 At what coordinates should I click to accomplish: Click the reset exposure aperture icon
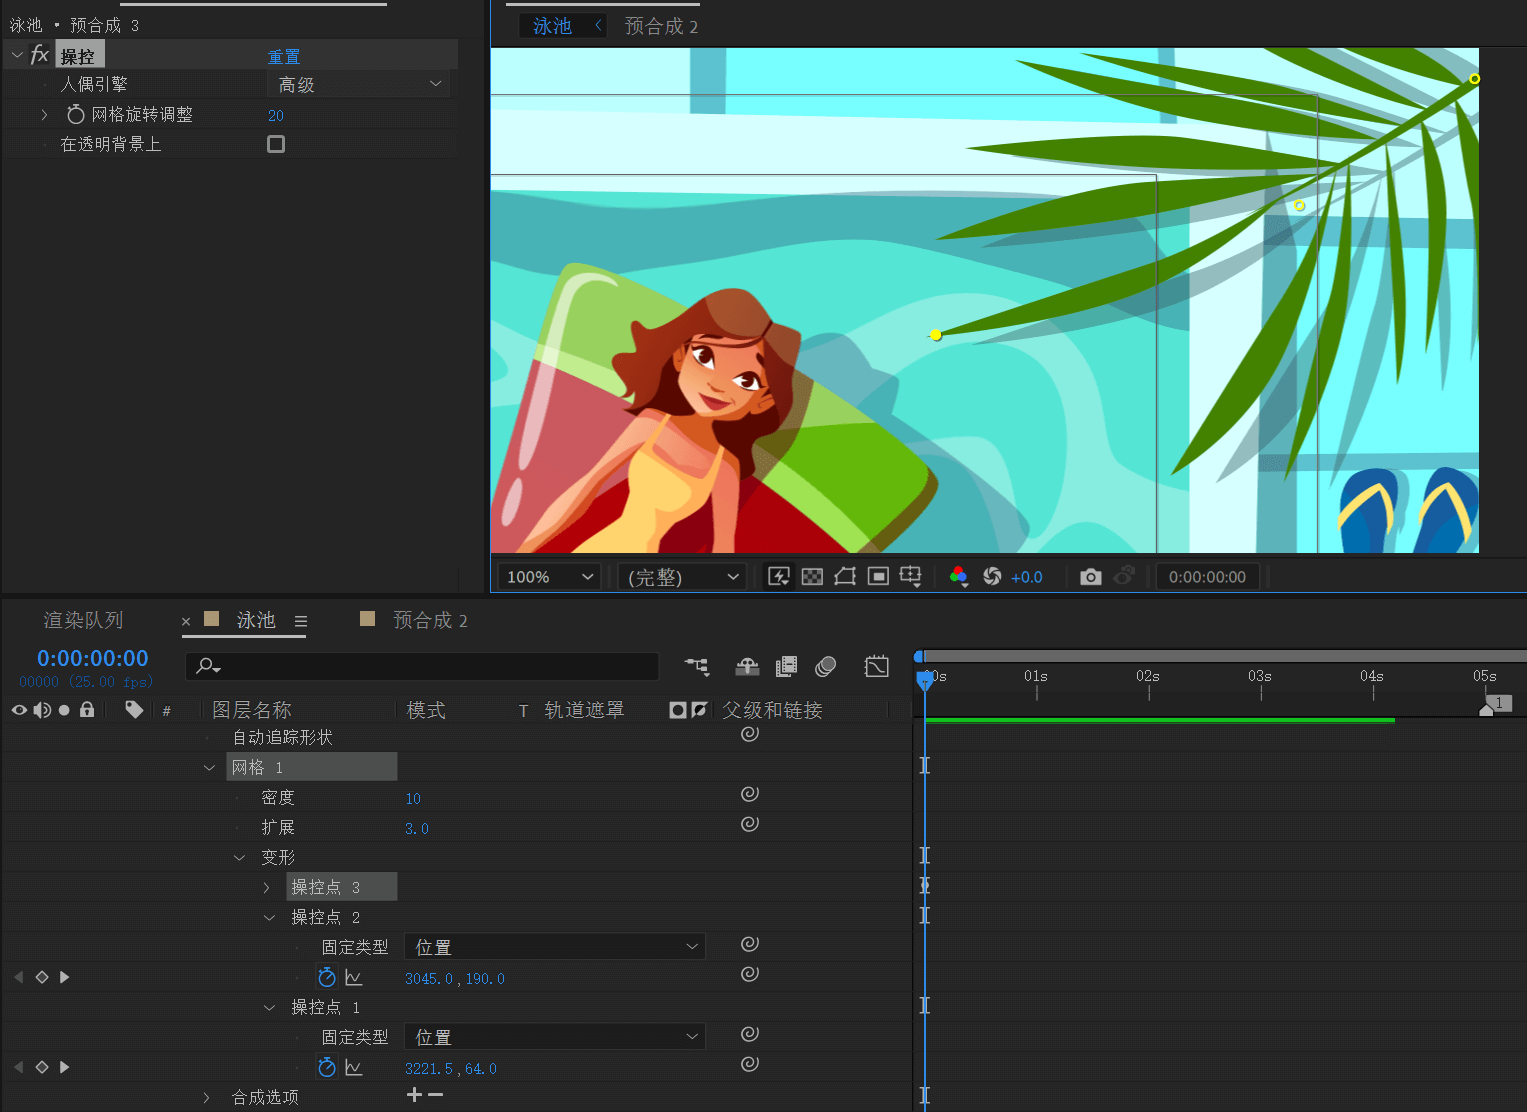992,577
